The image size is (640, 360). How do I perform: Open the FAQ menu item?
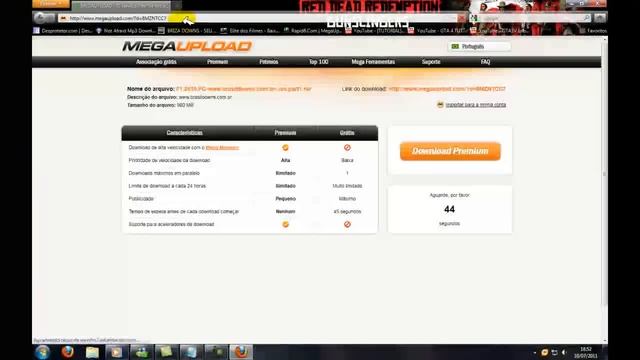pos(485,62)
